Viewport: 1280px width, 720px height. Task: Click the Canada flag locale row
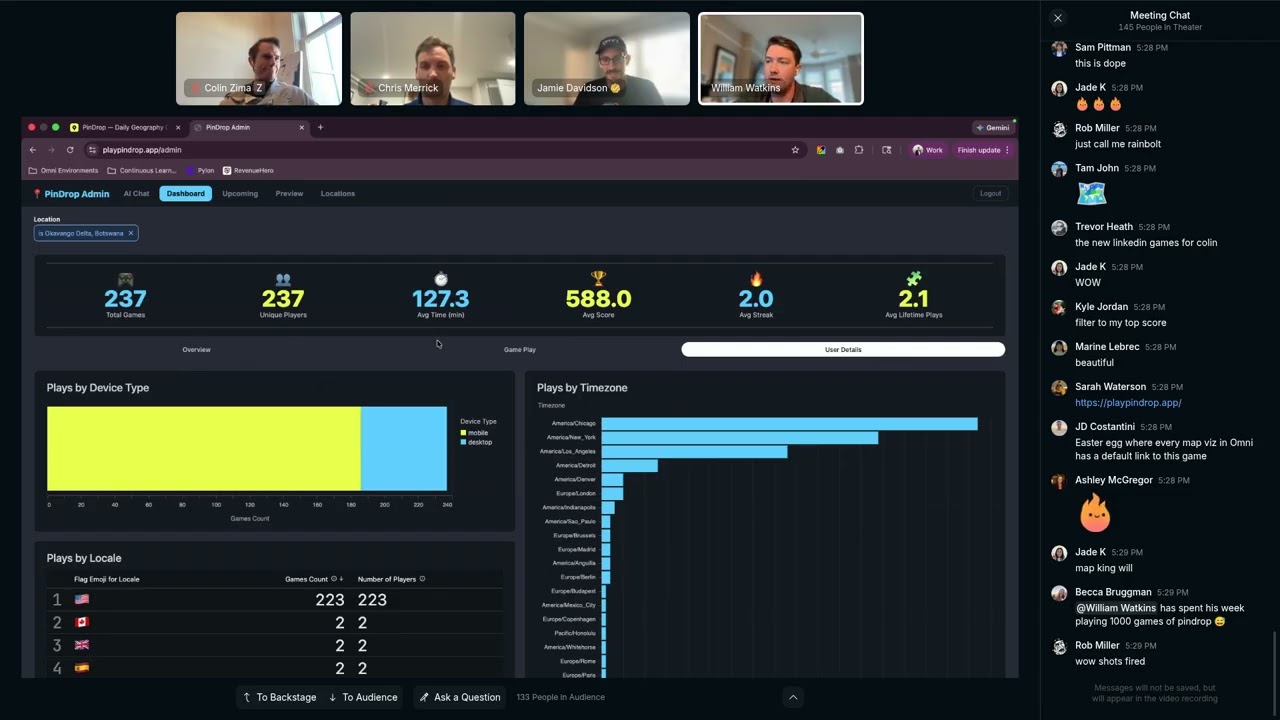point(275,623)
